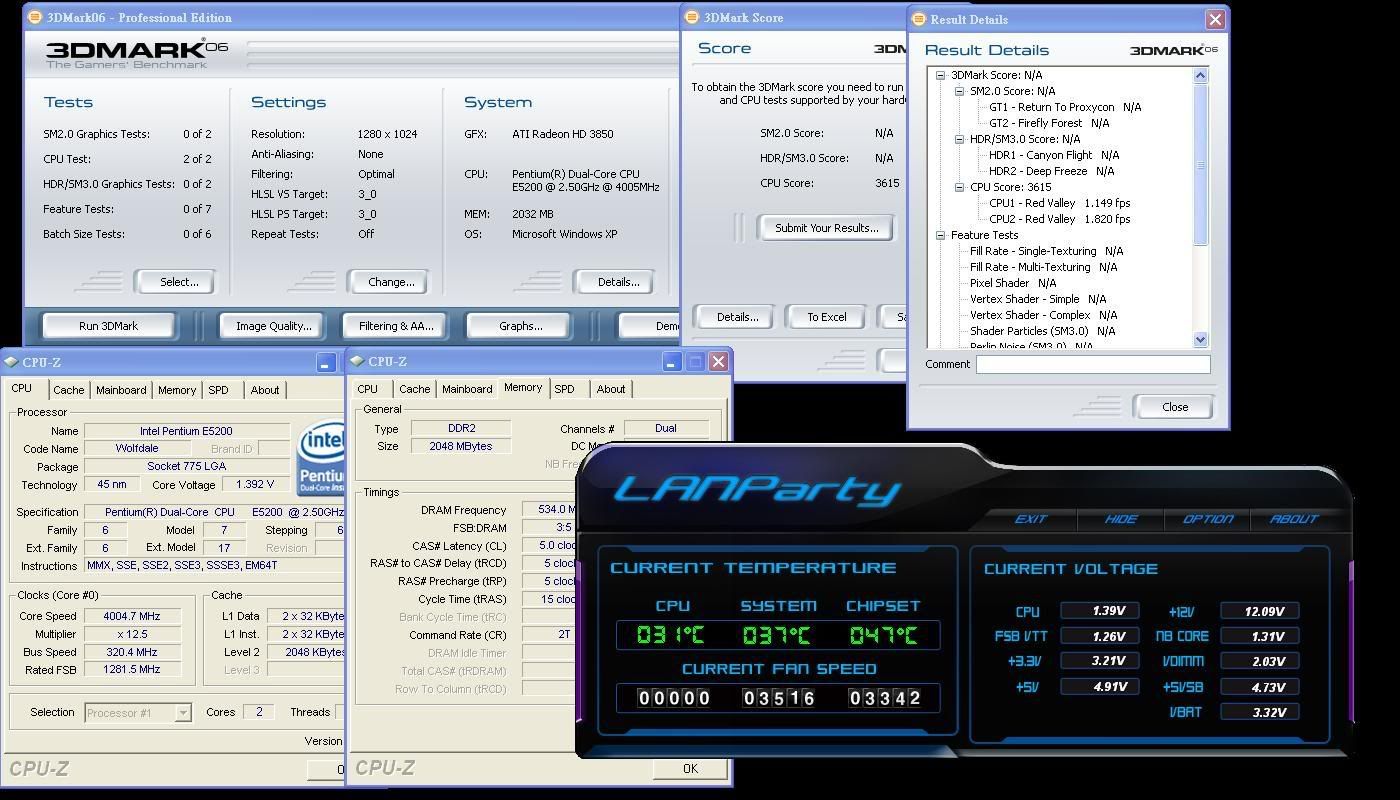Select Pixel Shader row

point(1013,283)
